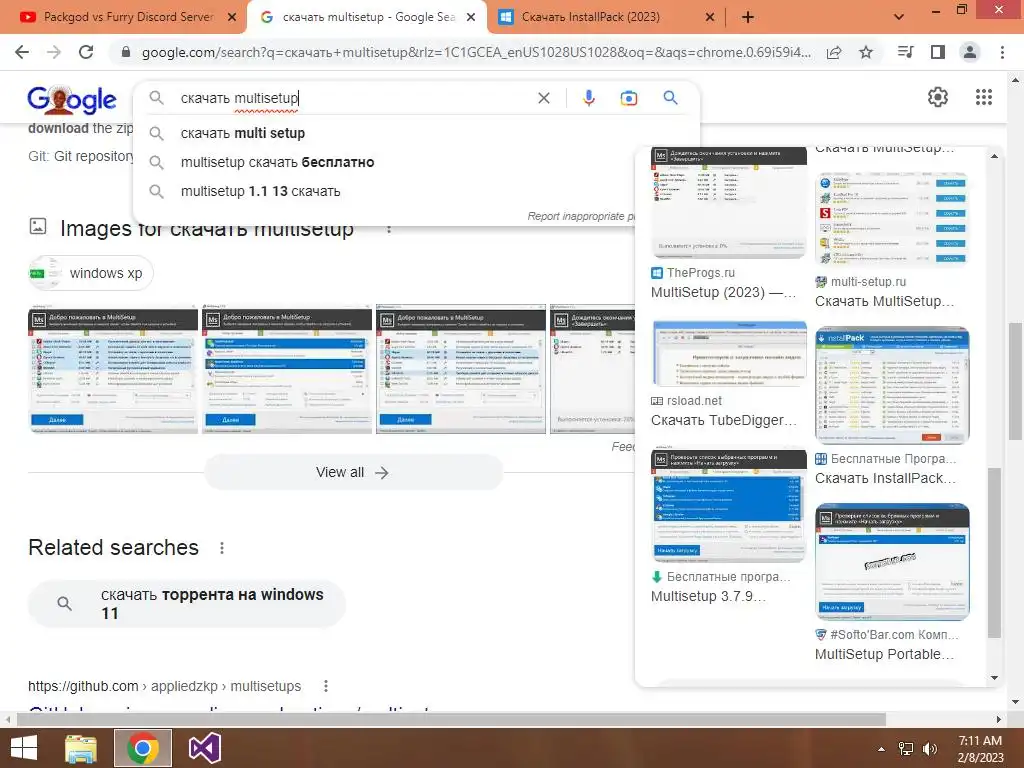Open the browser side panel
Screen dimensions: 1024x768
[938, 52]
